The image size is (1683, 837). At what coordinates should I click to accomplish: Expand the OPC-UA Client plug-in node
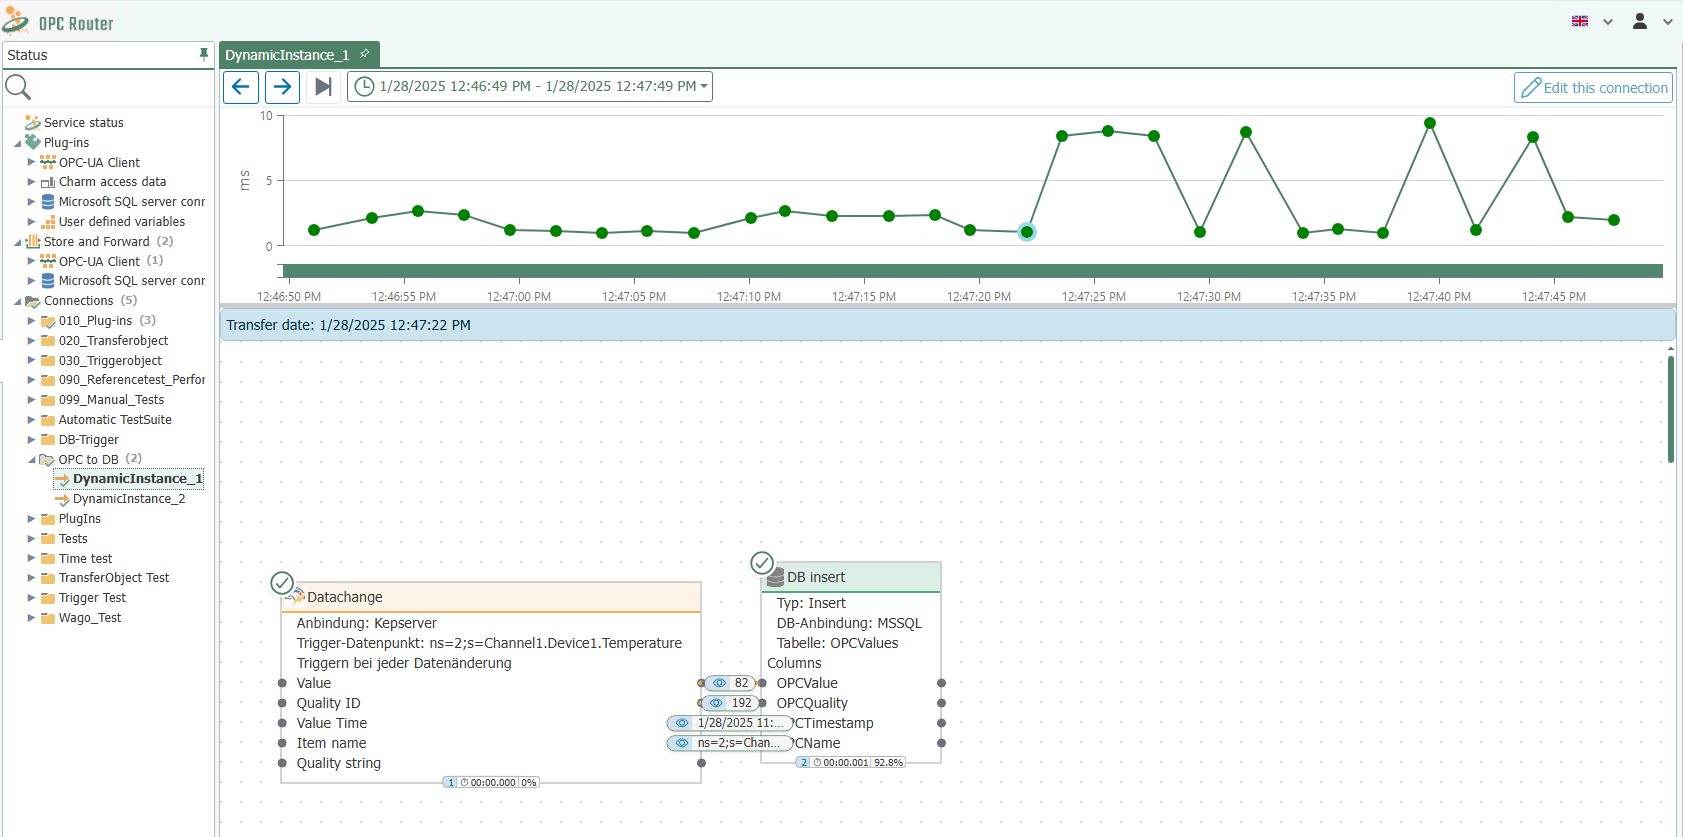click(x=31, y=162)
